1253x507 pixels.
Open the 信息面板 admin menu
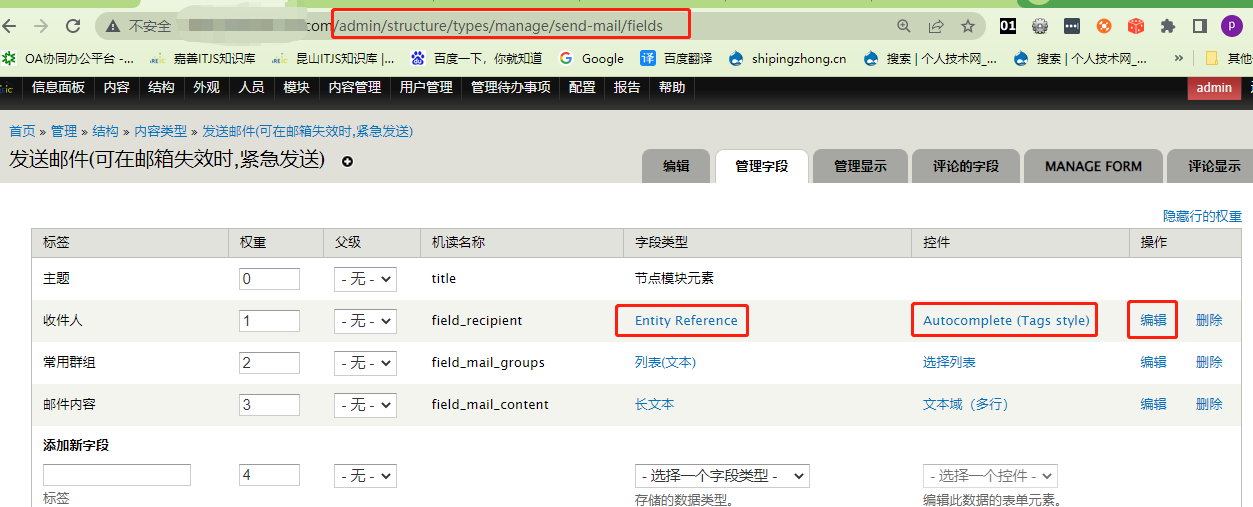(58, 87)
